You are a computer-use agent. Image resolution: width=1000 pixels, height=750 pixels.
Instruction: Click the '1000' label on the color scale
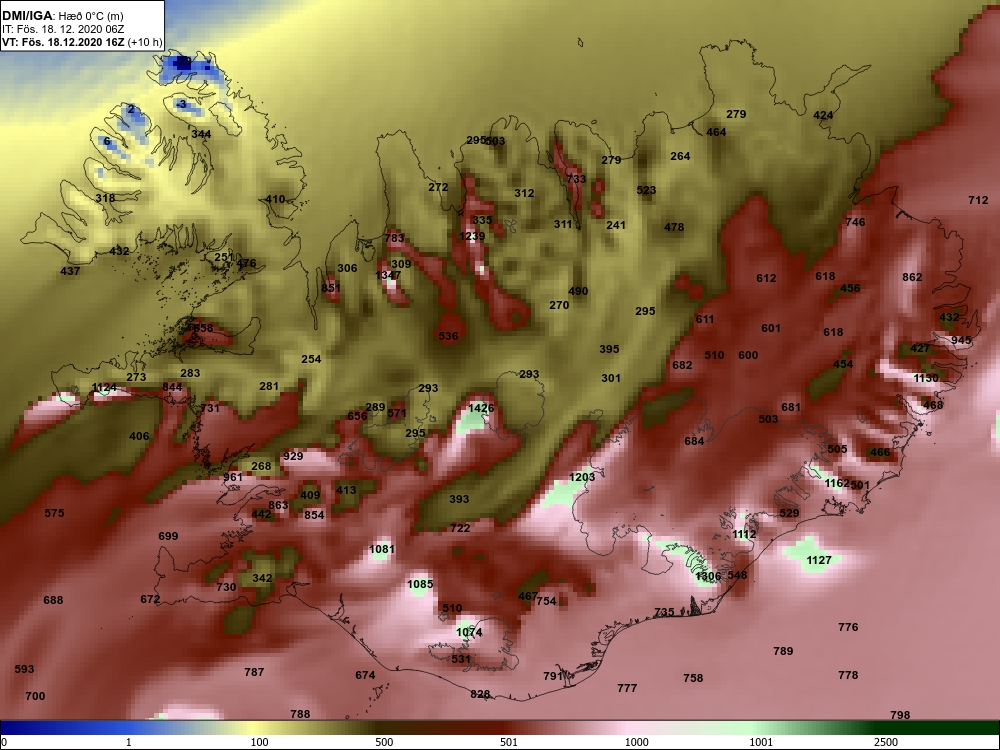pyautogui.click(x=636, y=742)
